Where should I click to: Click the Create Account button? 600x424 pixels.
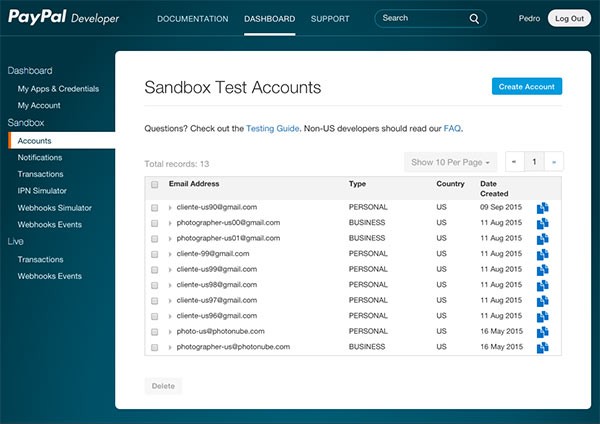527,86
